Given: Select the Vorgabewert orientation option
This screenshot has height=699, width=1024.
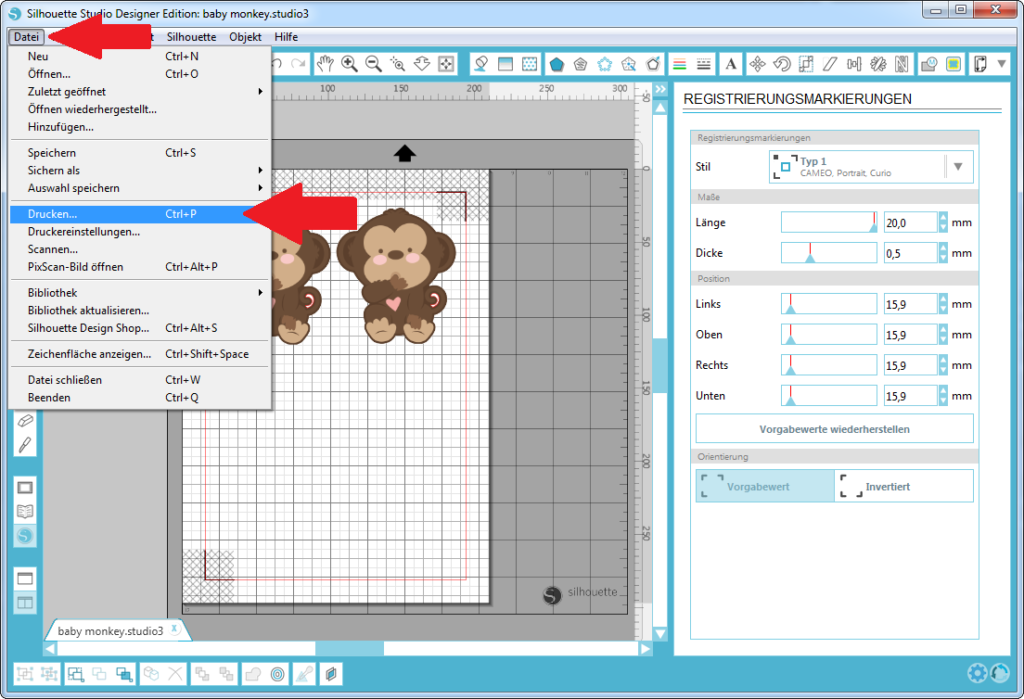Looking at the screenshot, I should click(765, 487).
